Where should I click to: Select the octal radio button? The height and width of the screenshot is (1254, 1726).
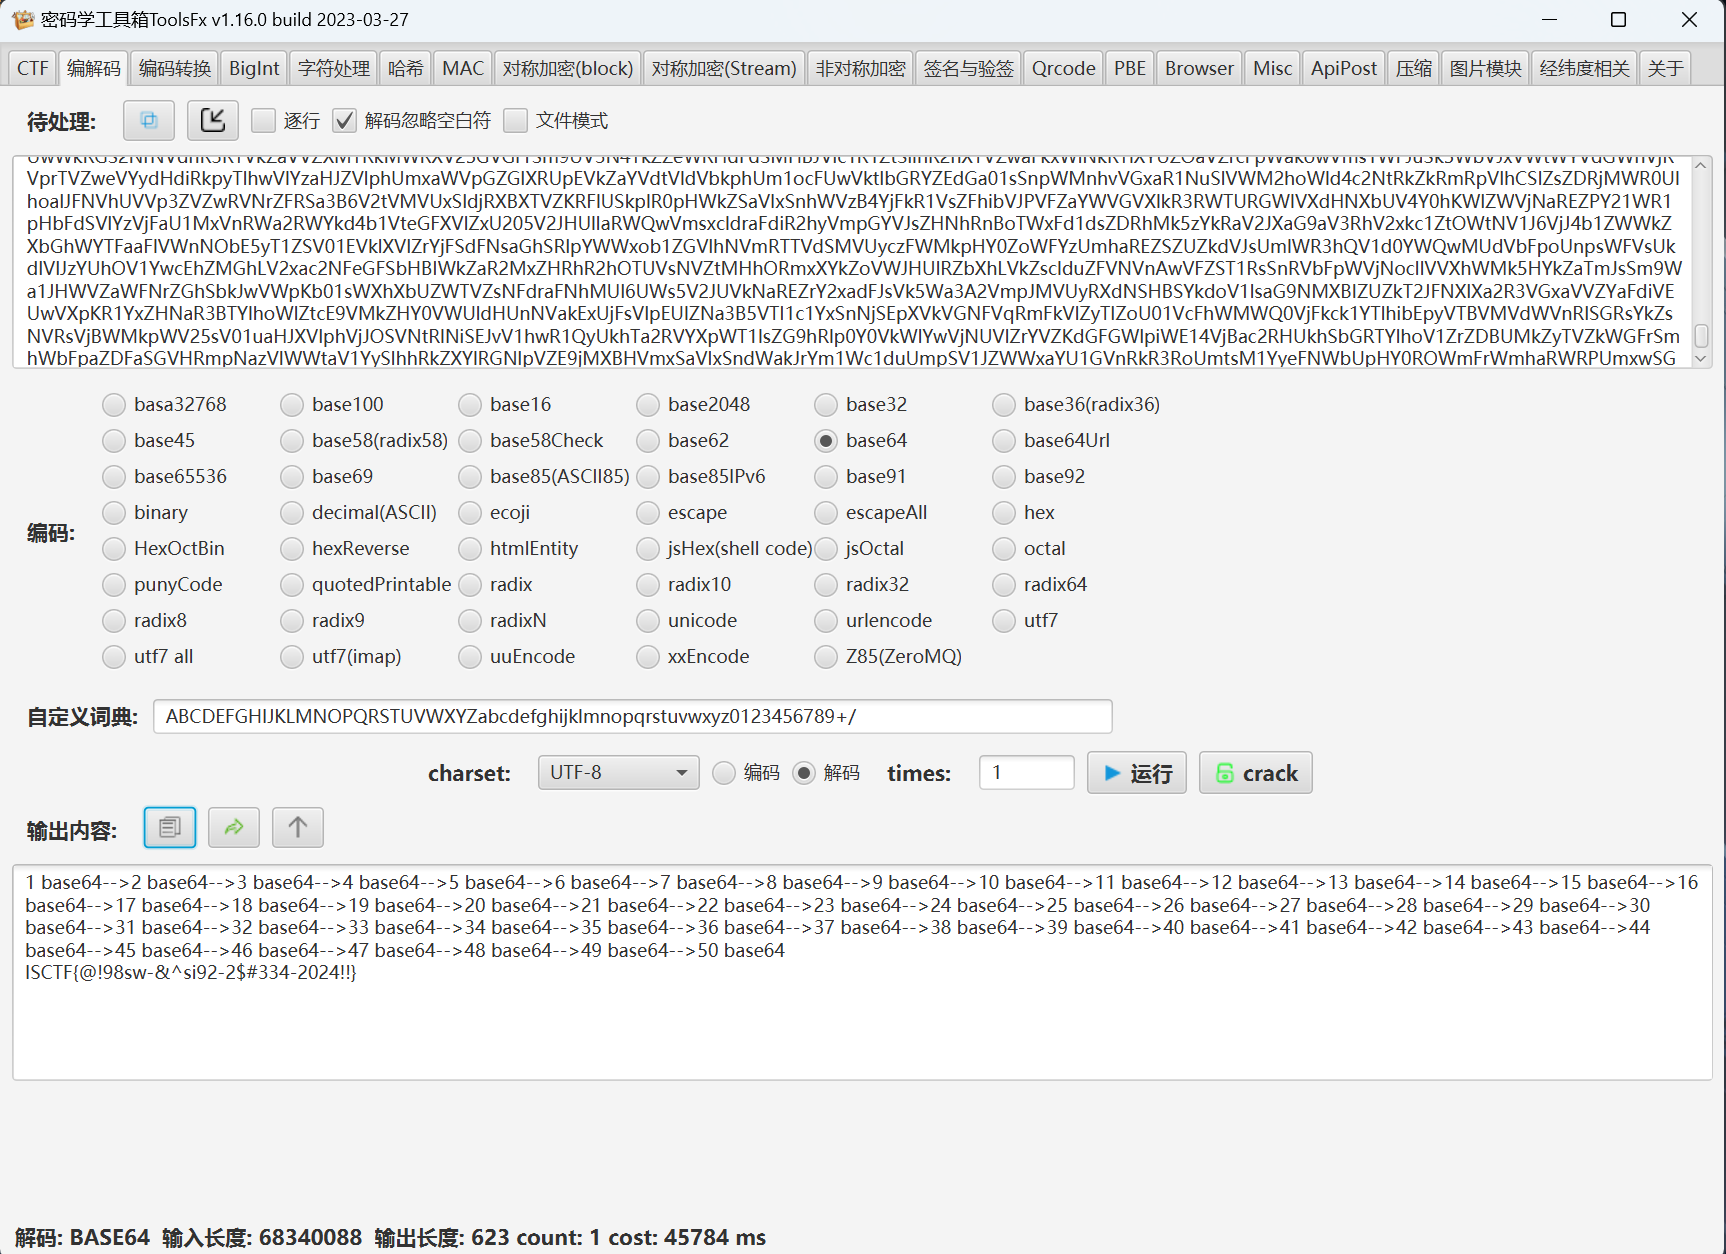pos(1004,548)
